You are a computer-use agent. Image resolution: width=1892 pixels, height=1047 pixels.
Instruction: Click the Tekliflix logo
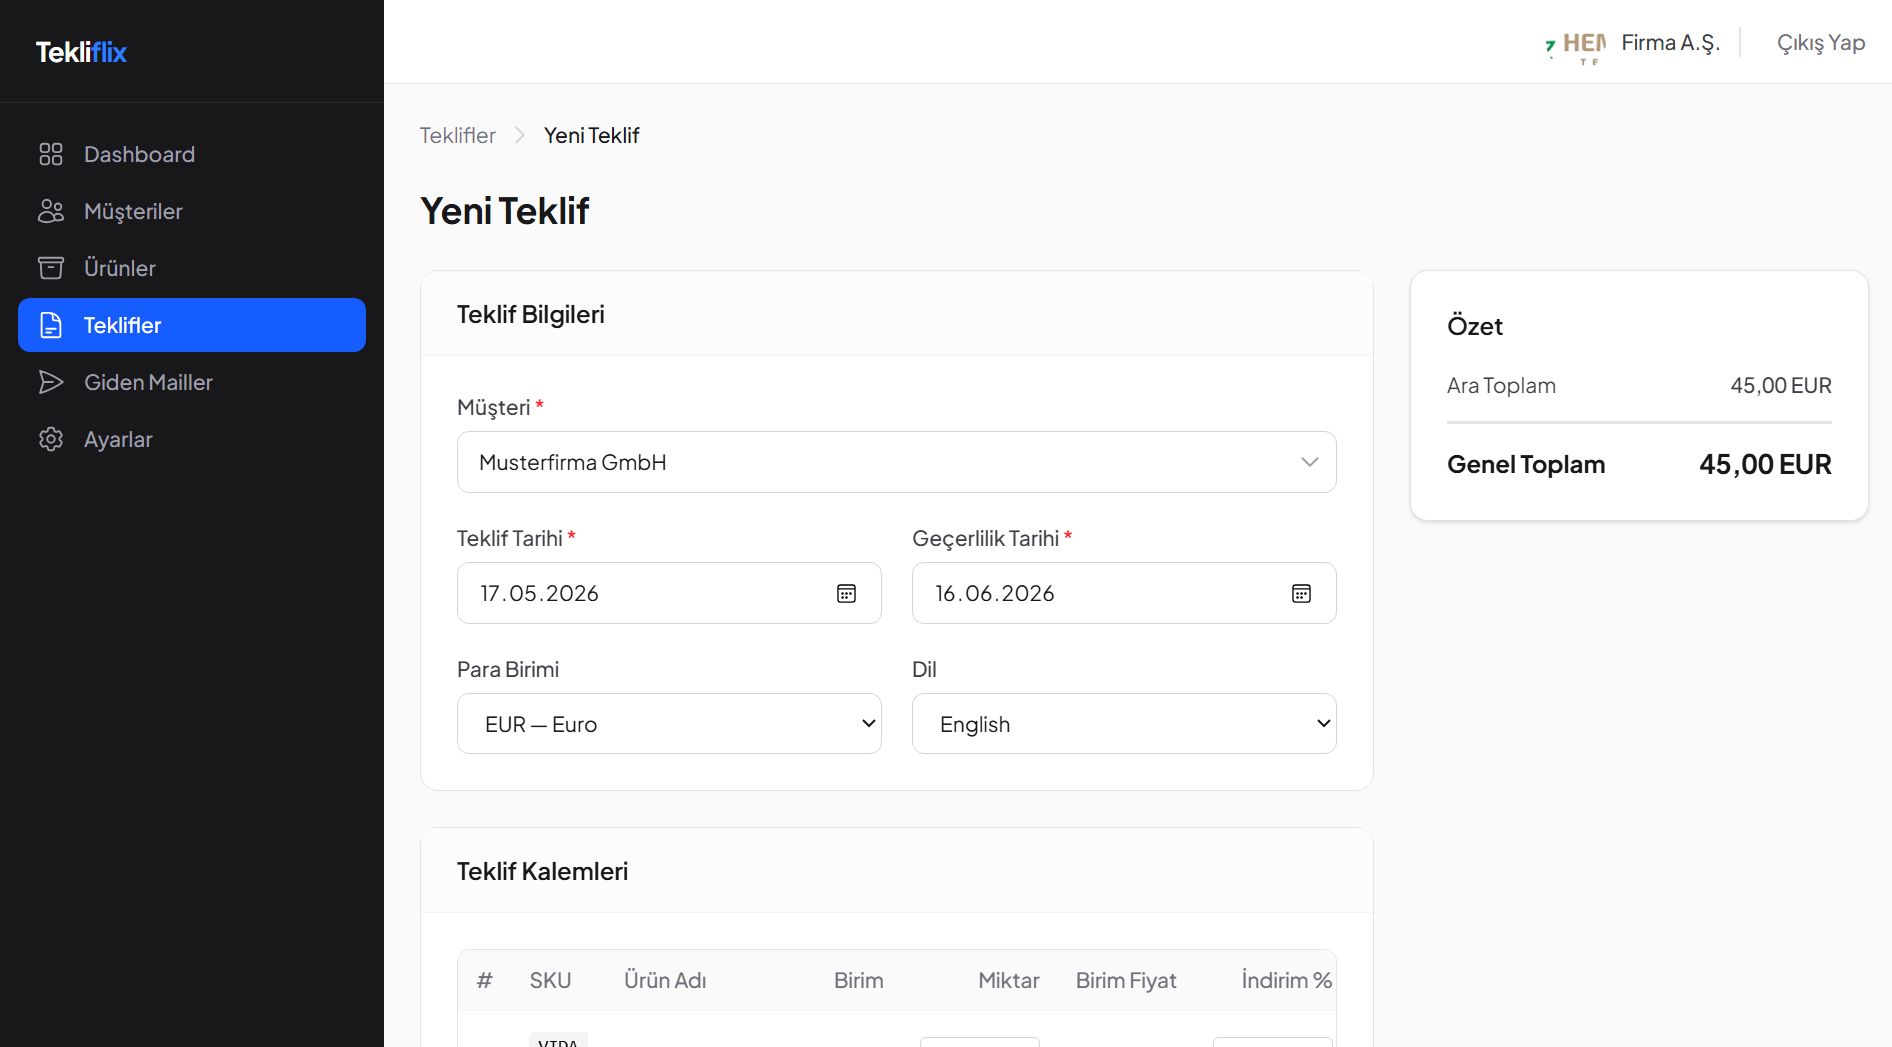(x=81, y=52)
